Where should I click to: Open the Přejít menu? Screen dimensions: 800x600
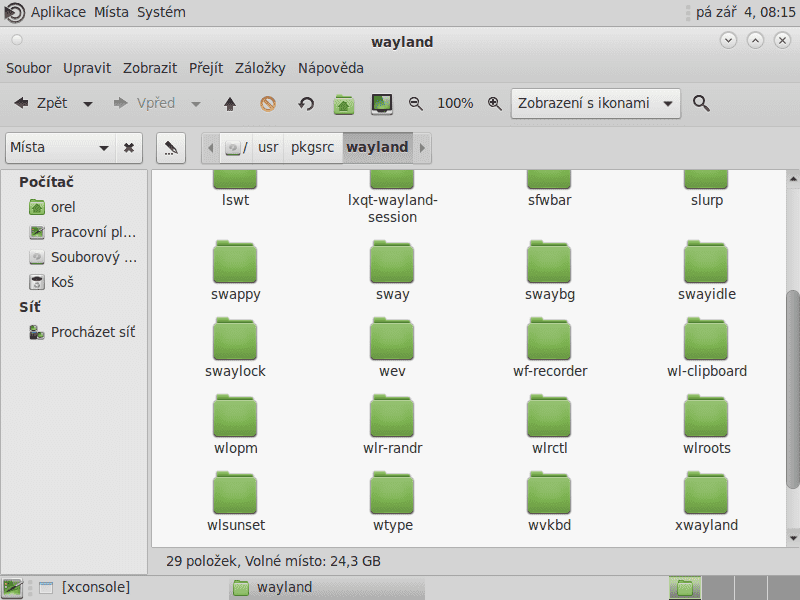(206, 68)
